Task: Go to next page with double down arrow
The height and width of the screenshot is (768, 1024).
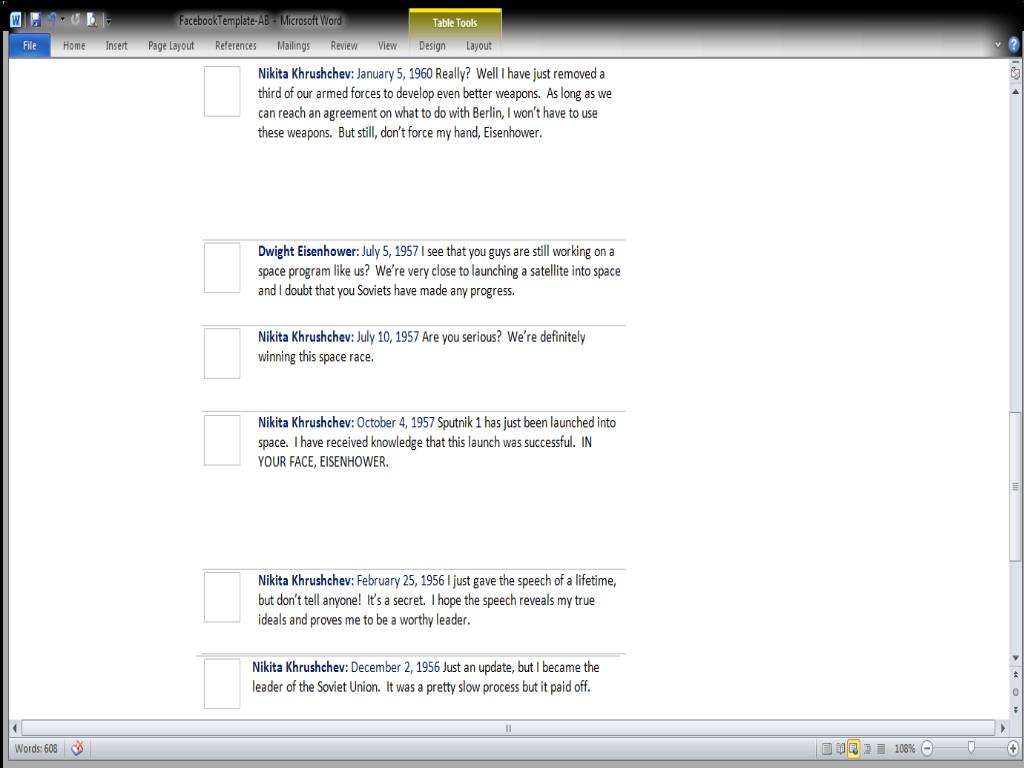Action: click(x=1015, y=709)
